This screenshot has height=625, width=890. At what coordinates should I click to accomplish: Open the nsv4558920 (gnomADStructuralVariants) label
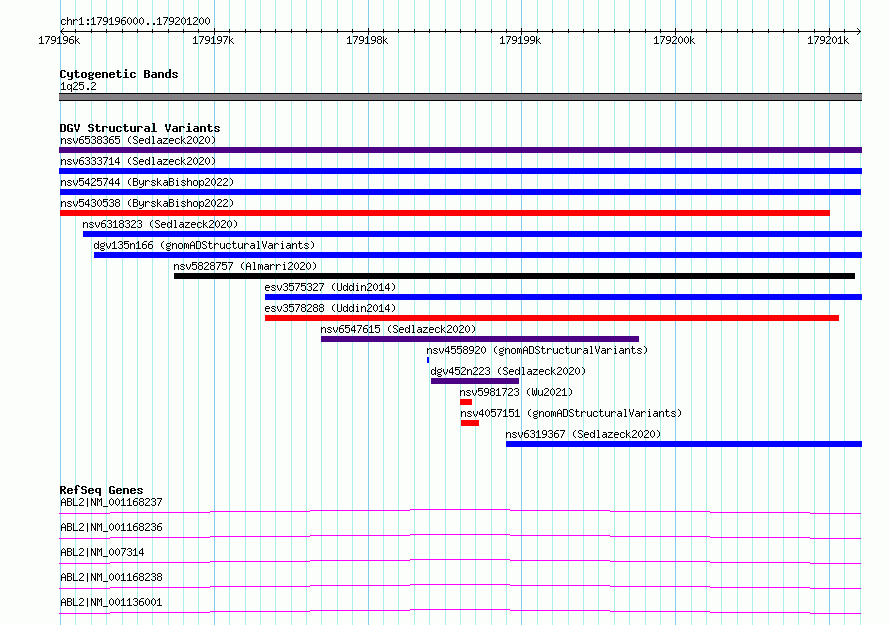(x=537, y=350)
